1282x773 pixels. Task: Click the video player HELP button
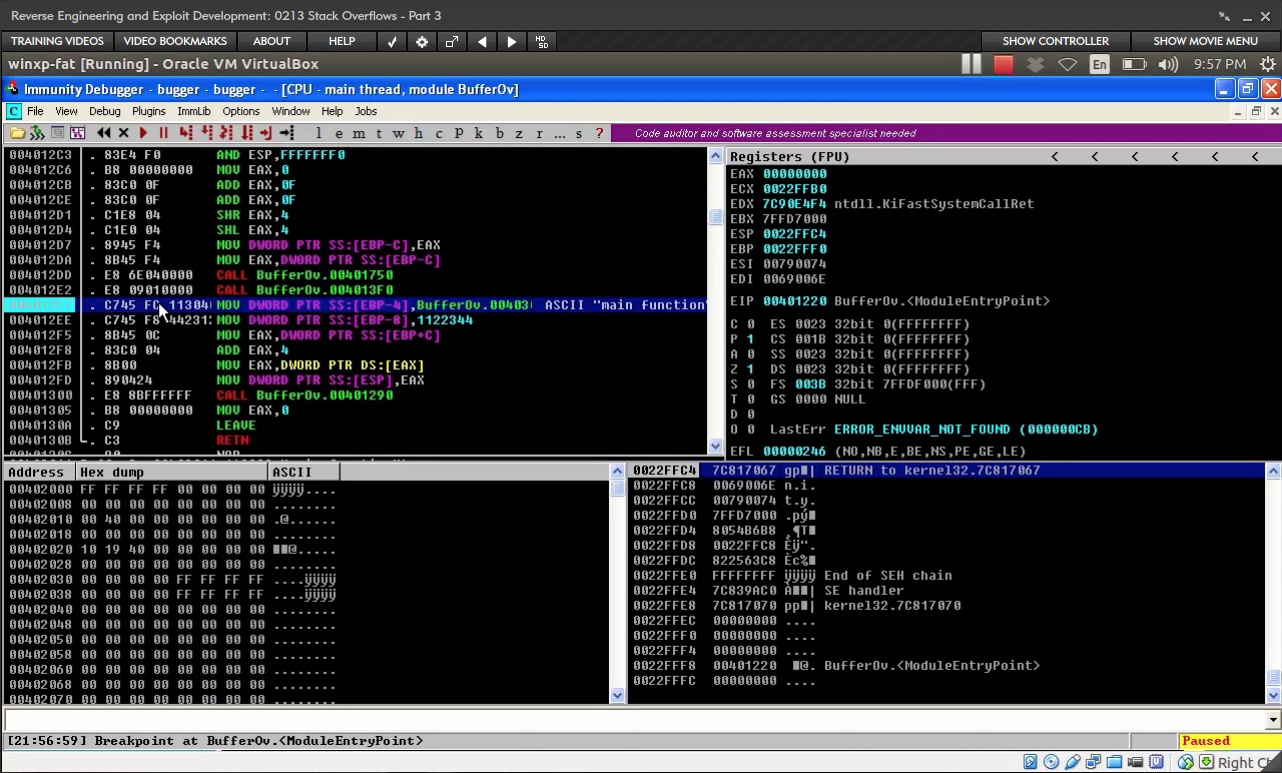click(x=342, y=41)
